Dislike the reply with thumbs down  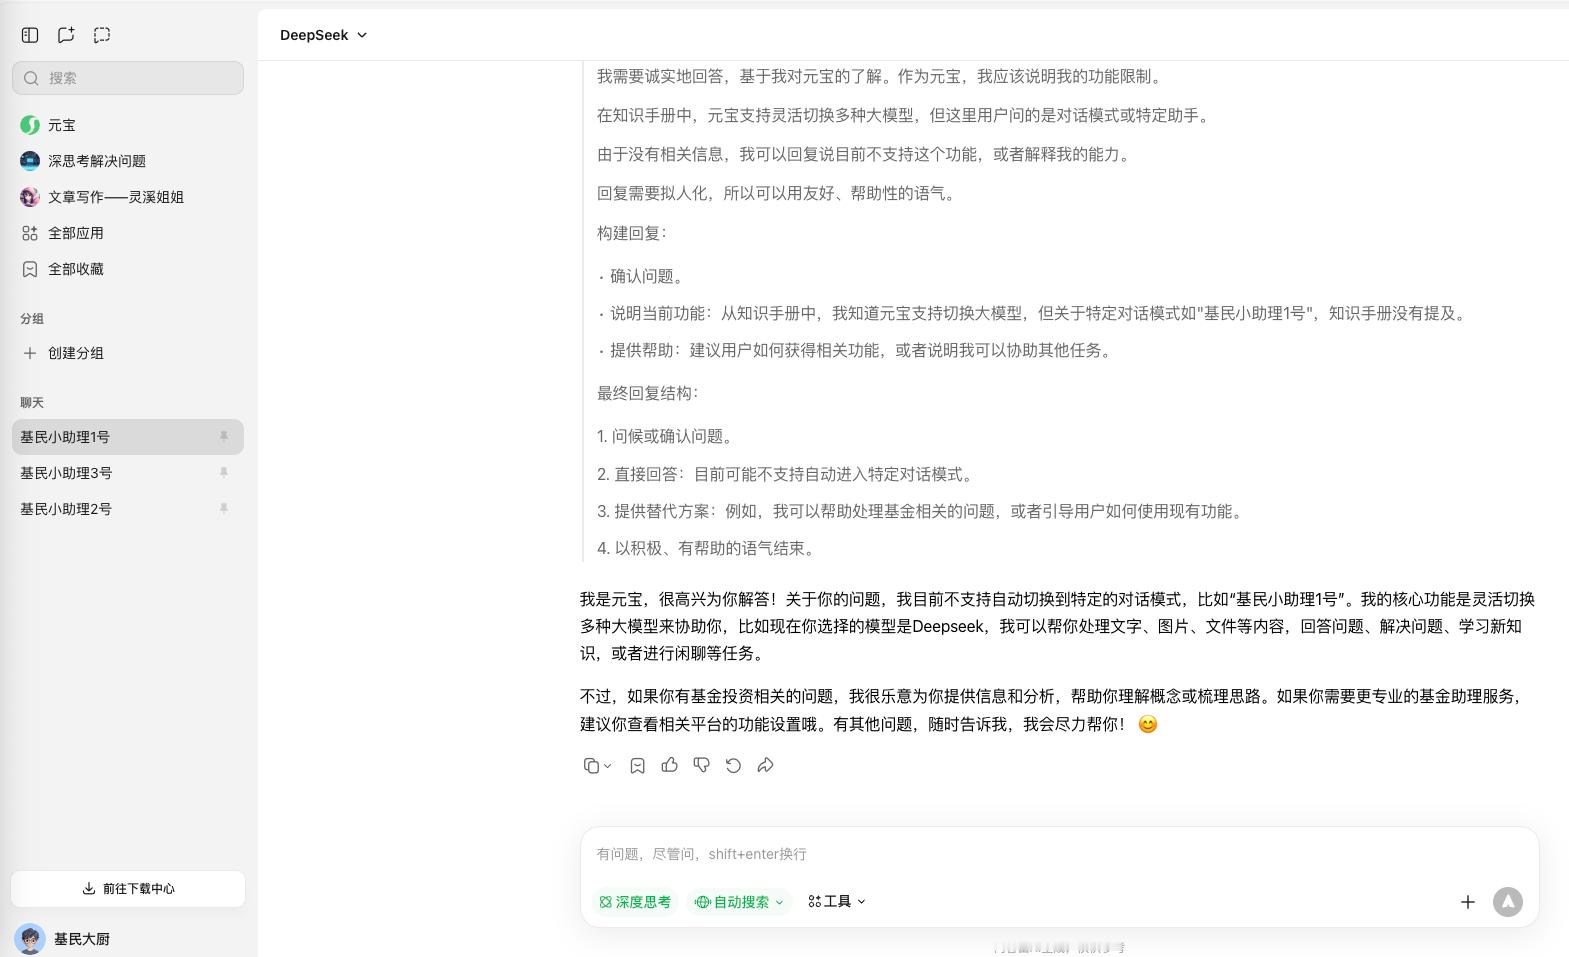[701, 765]
